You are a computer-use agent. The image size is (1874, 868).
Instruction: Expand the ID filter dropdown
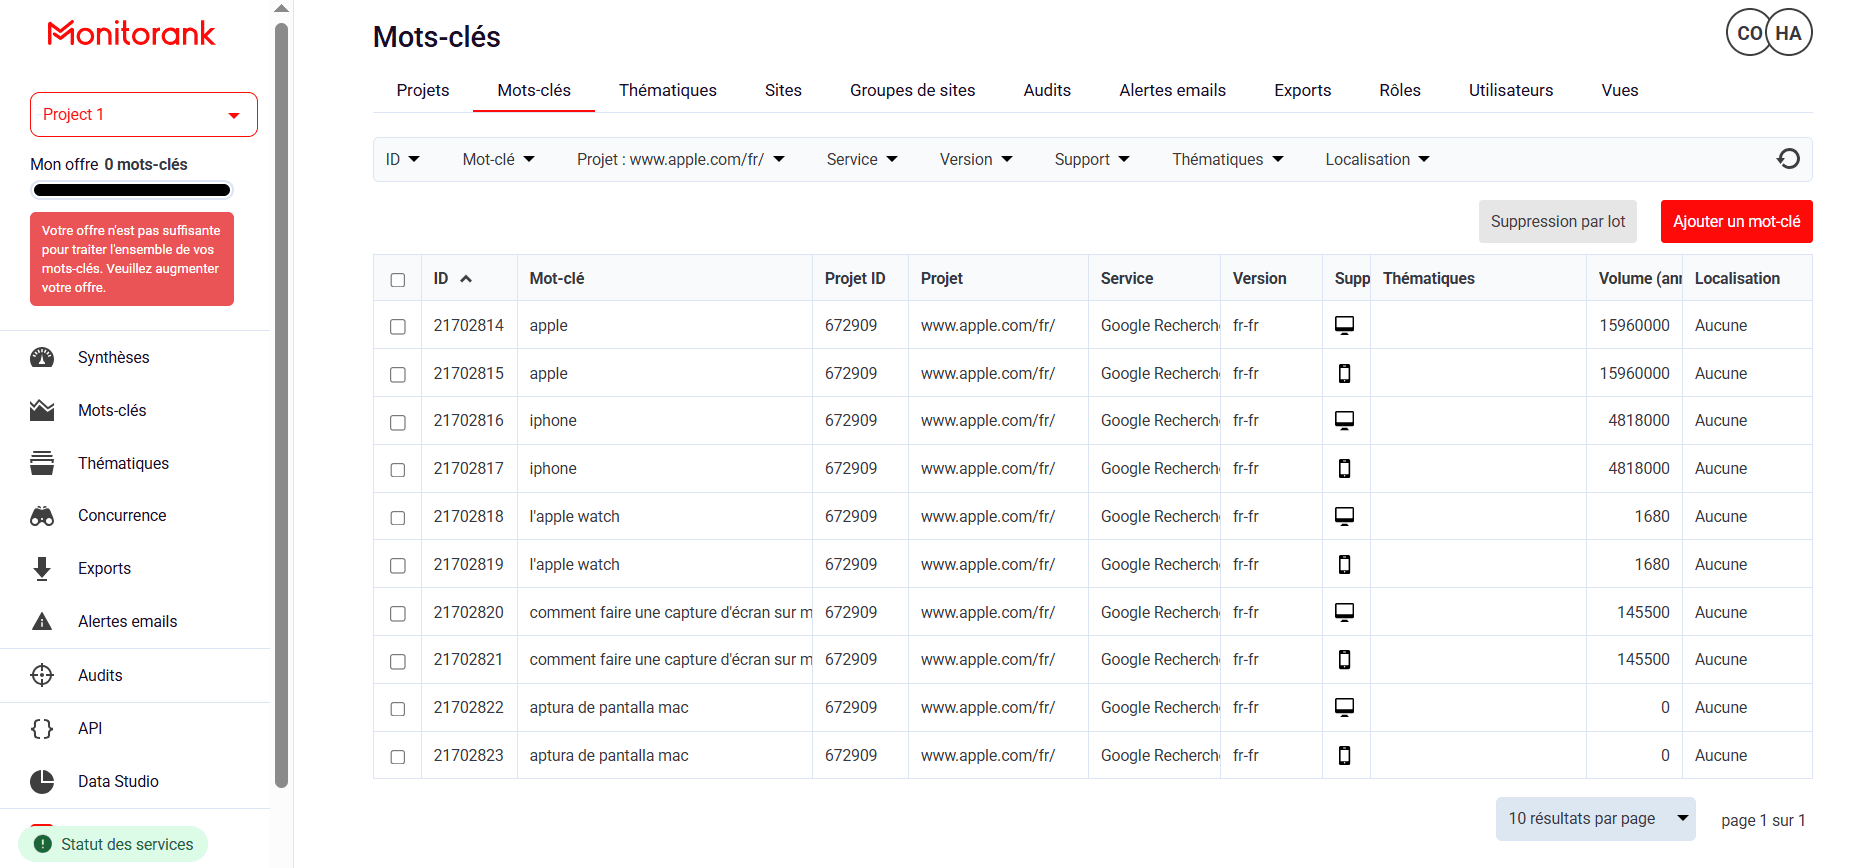pyautogui.click(x=403, y=159)
